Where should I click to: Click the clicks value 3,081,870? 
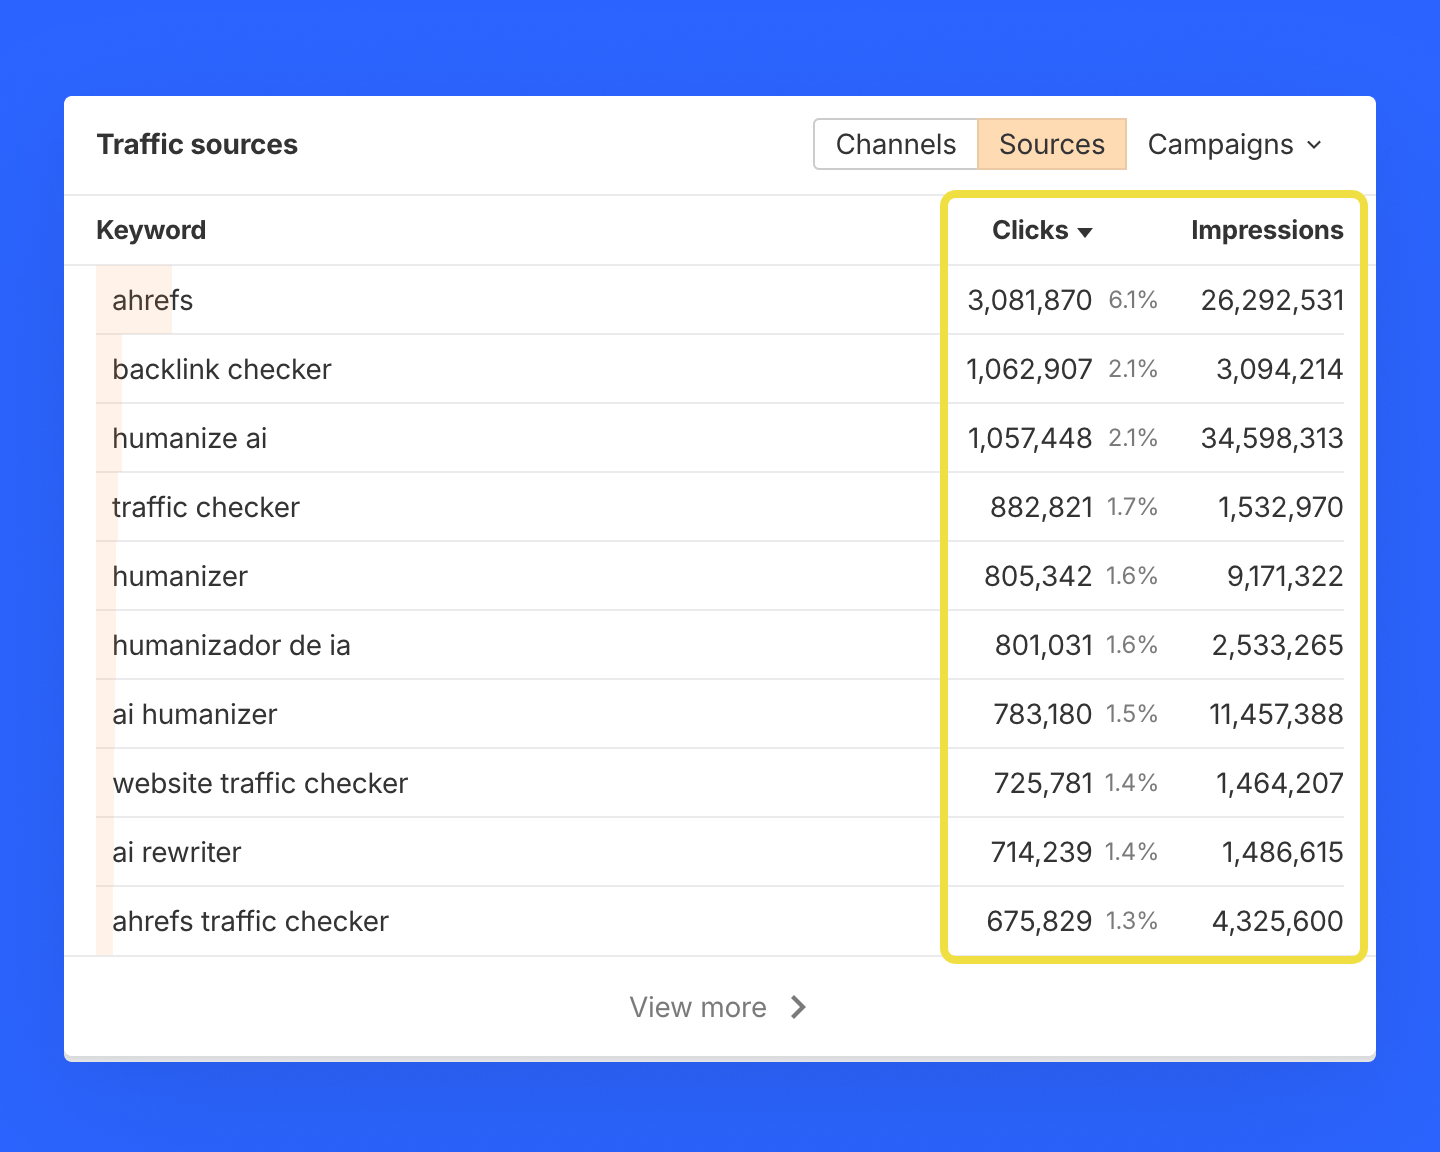pos(1030,300)
